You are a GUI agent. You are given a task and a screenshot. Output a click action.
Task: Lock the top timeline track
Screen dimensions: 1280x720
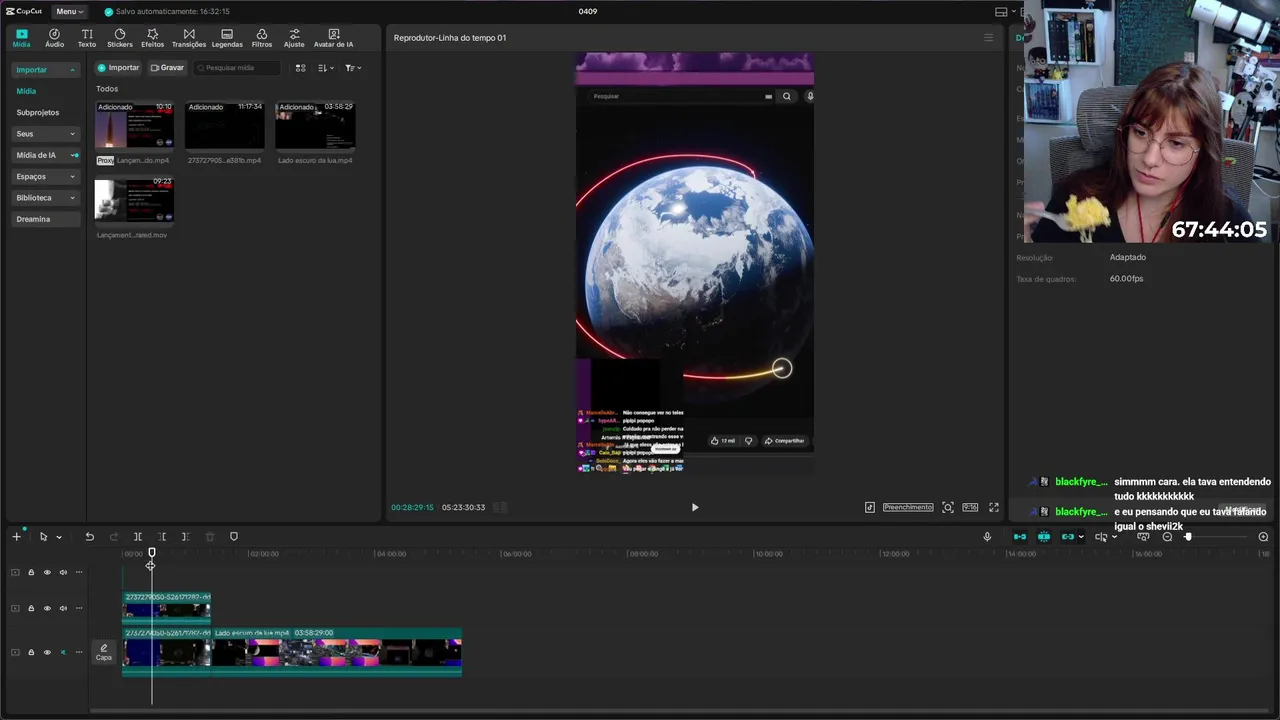[31, 572]
